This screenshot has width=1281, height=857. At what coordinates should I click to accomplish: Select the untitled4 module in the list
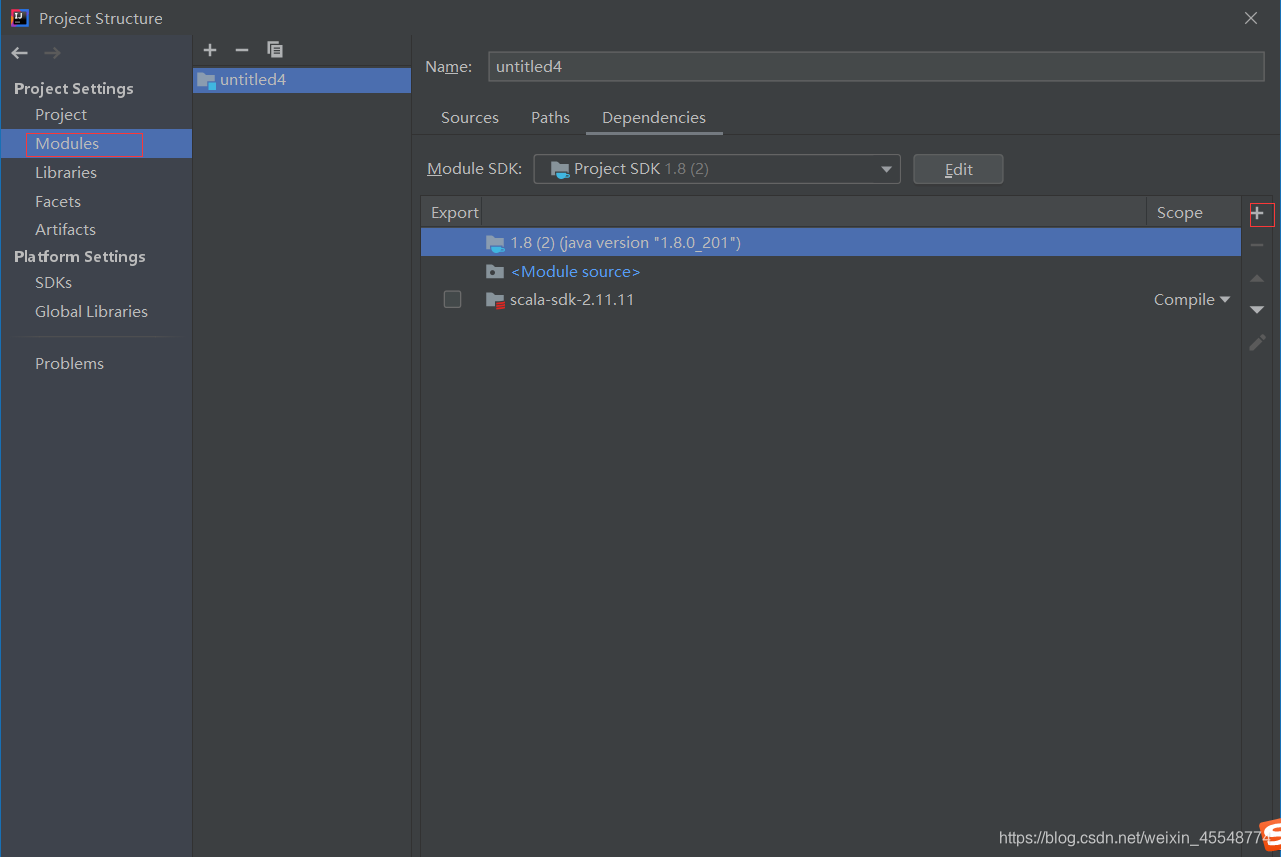pyautogui.click(x=302, y=80)
